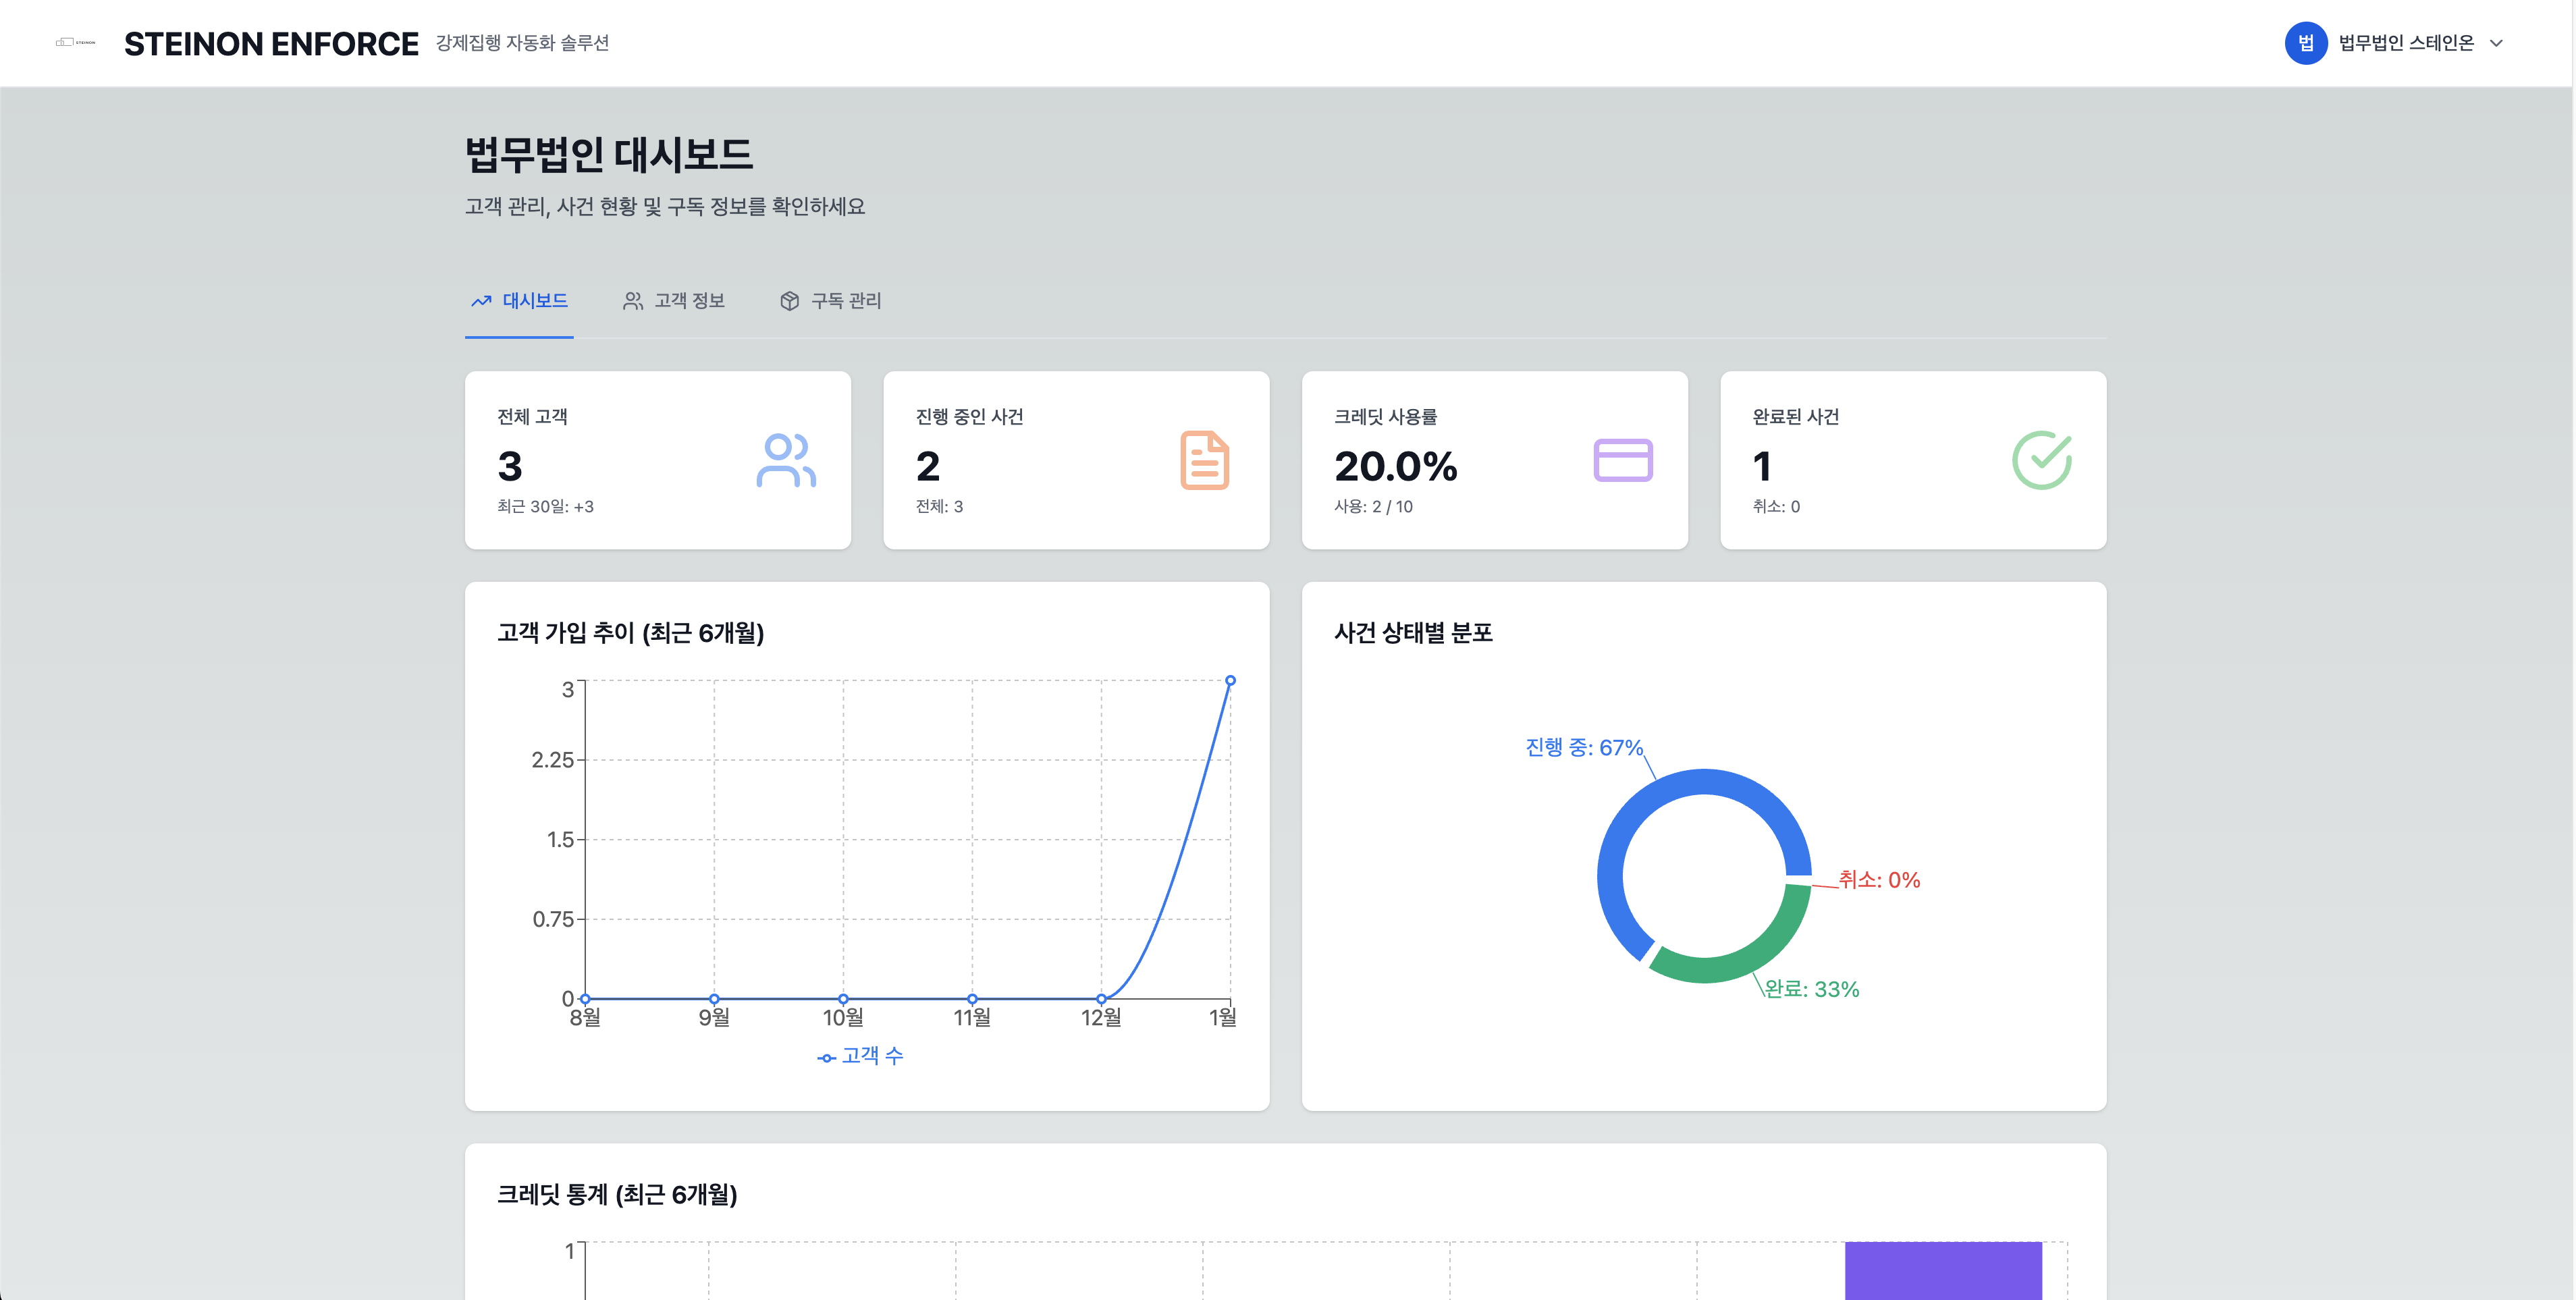This screenshot has height=1300, width=2576.
Task: Click the checkmark icon in the 완료된 사건 card
Action: click(x=2043, y=461)
